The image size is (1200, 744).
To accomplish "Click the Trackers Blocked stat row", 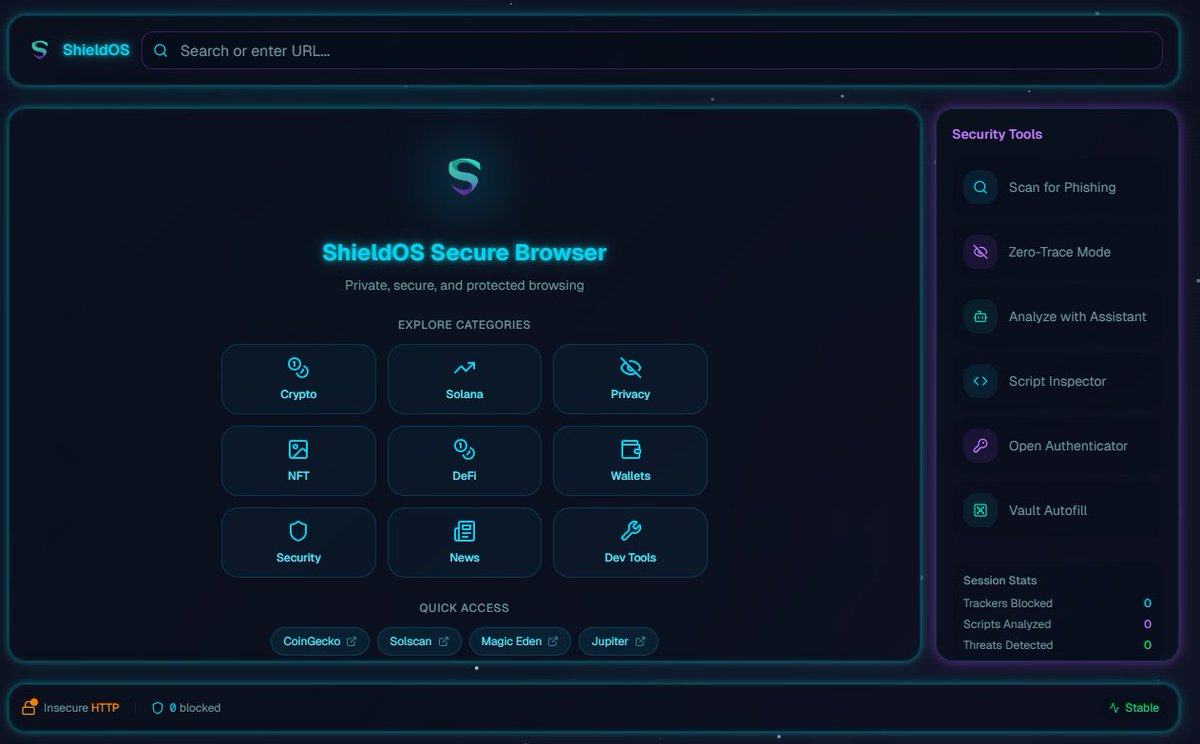I will [x=1057, y=603].
